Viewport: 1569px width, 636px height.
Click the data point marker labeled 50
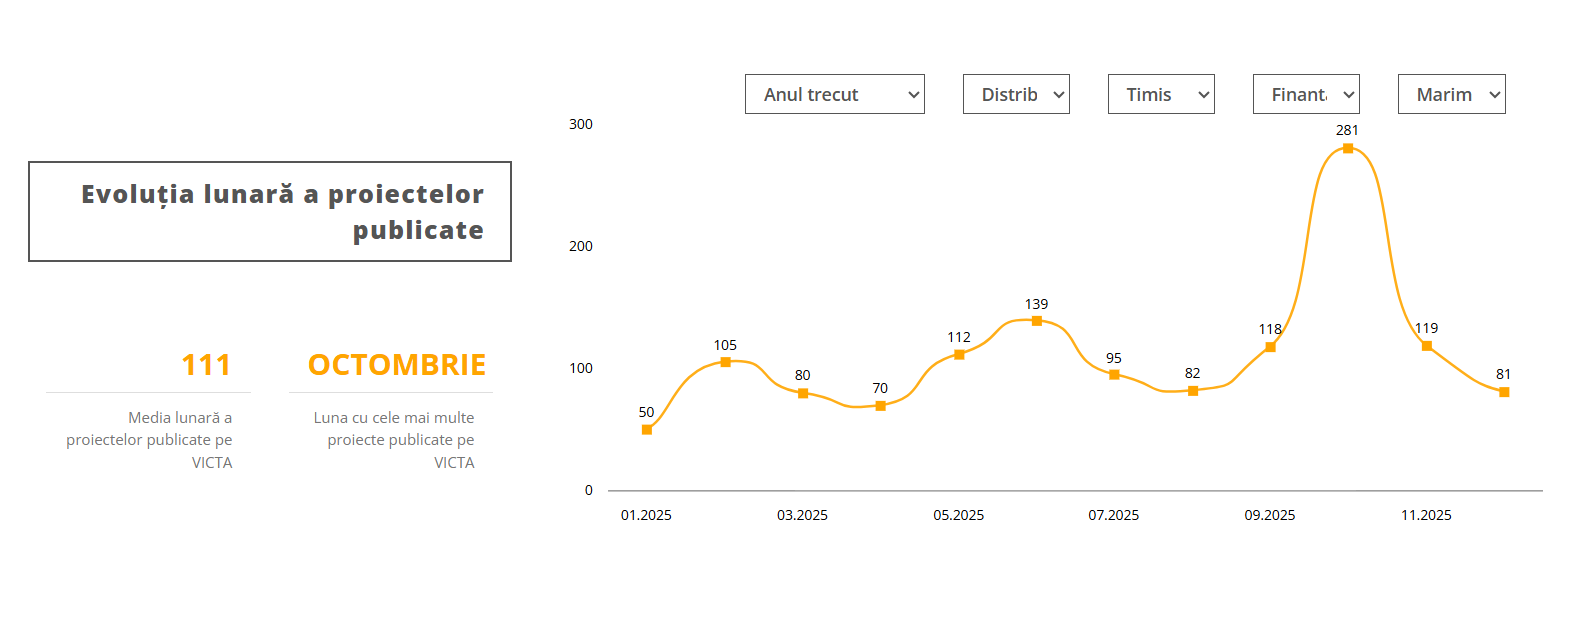647,430
